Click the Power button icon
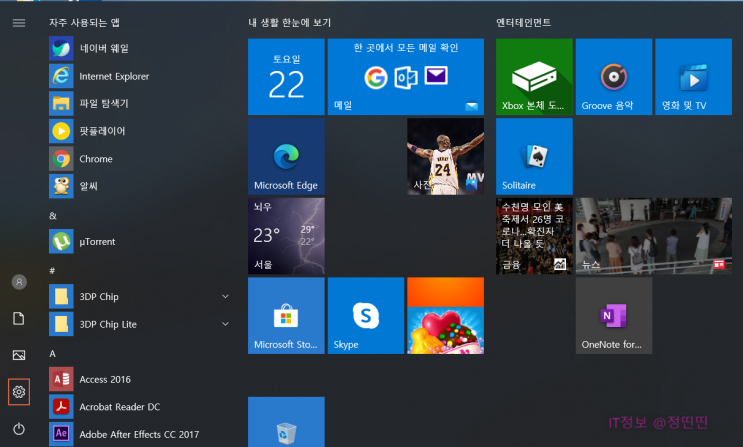The width and height of the screenshot is (743, 447). click(x=19, y=429)
